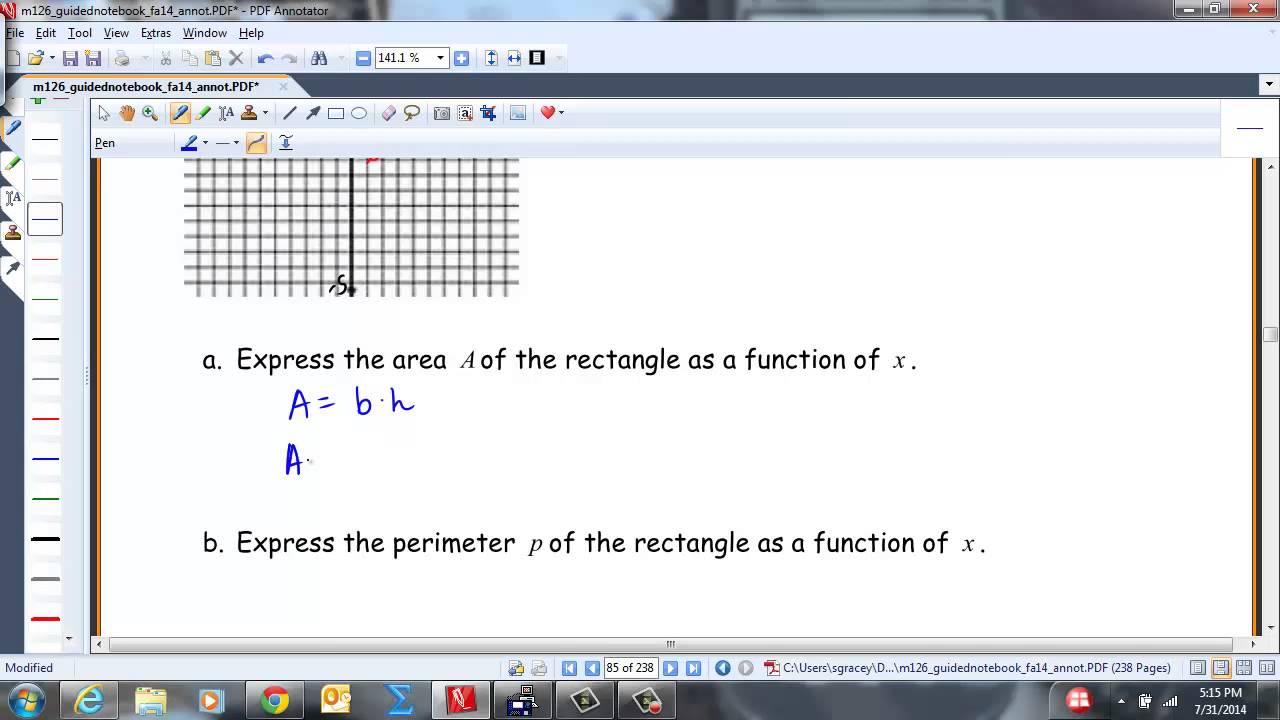This screenshot has height=720, width=1280.
Task: Click the Find binoculars icon
Action: (x=319, y=58)
